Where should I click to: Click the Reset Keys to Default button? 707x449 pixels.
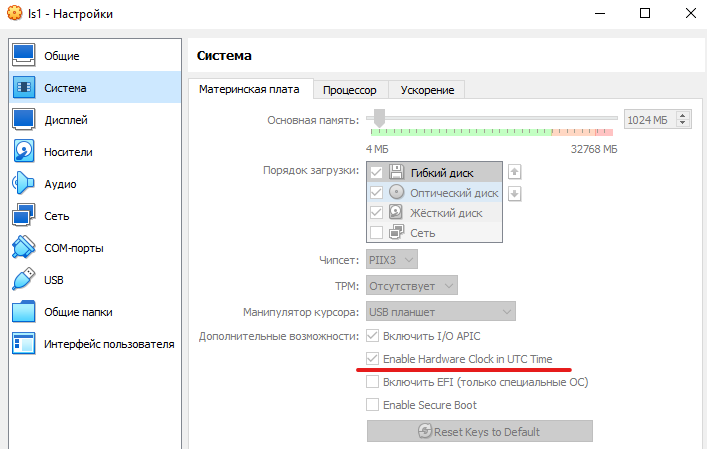(x=480, y=432)
